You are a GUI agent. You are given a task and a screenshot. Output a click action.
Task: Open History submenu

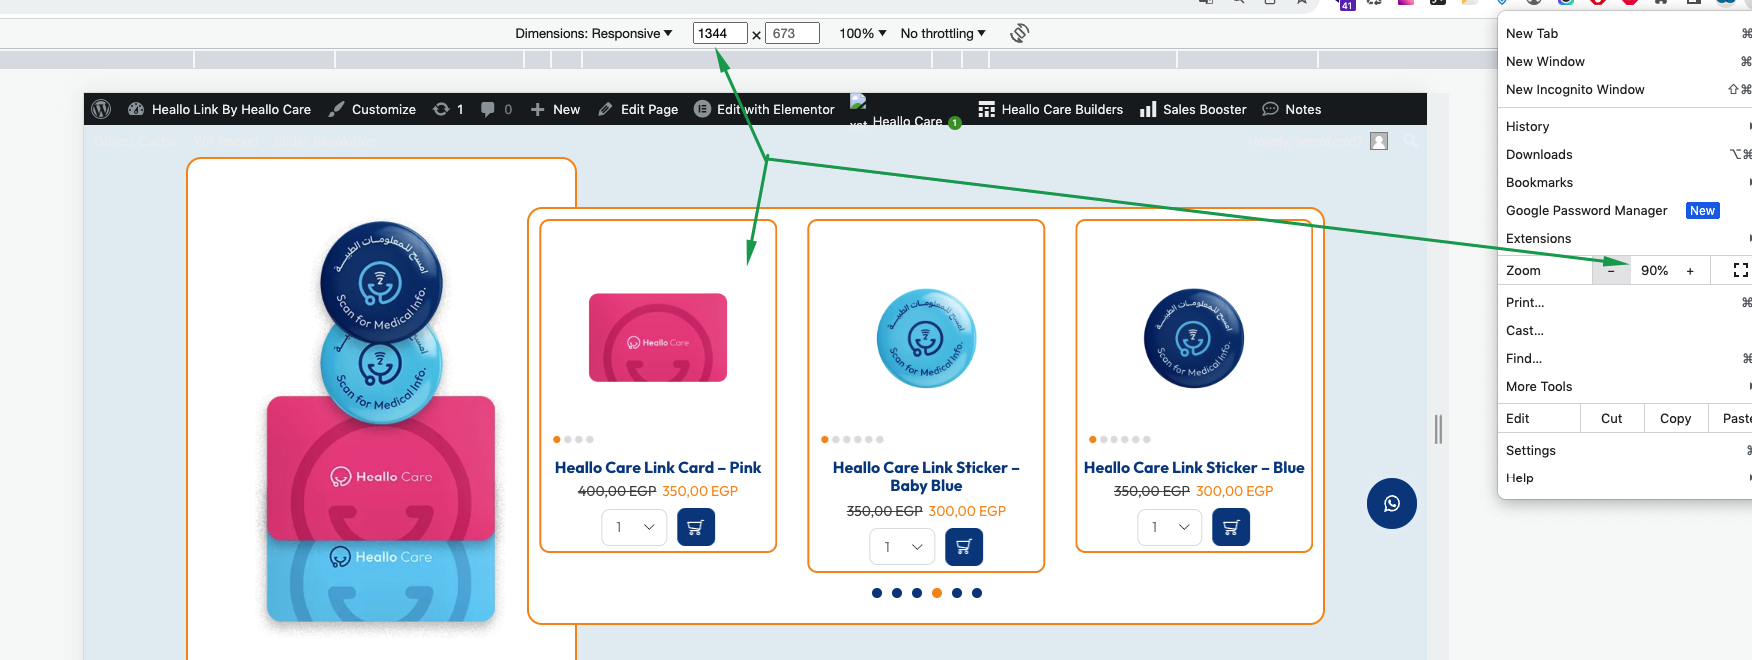tap(1625, 126)
